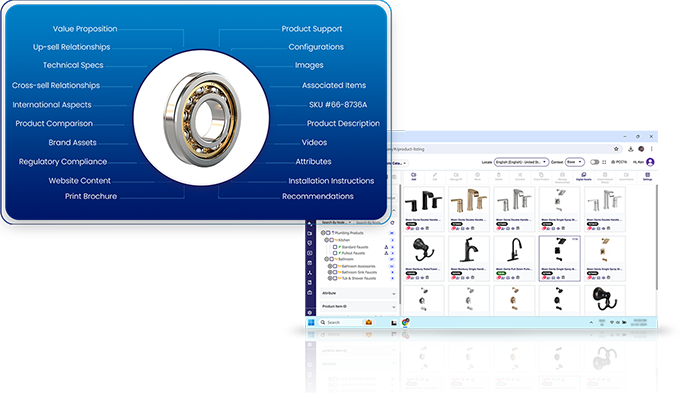Open the Chrome icon in the taskbar
This screenshot has width=681, height=393.
(x=405, y=322)
